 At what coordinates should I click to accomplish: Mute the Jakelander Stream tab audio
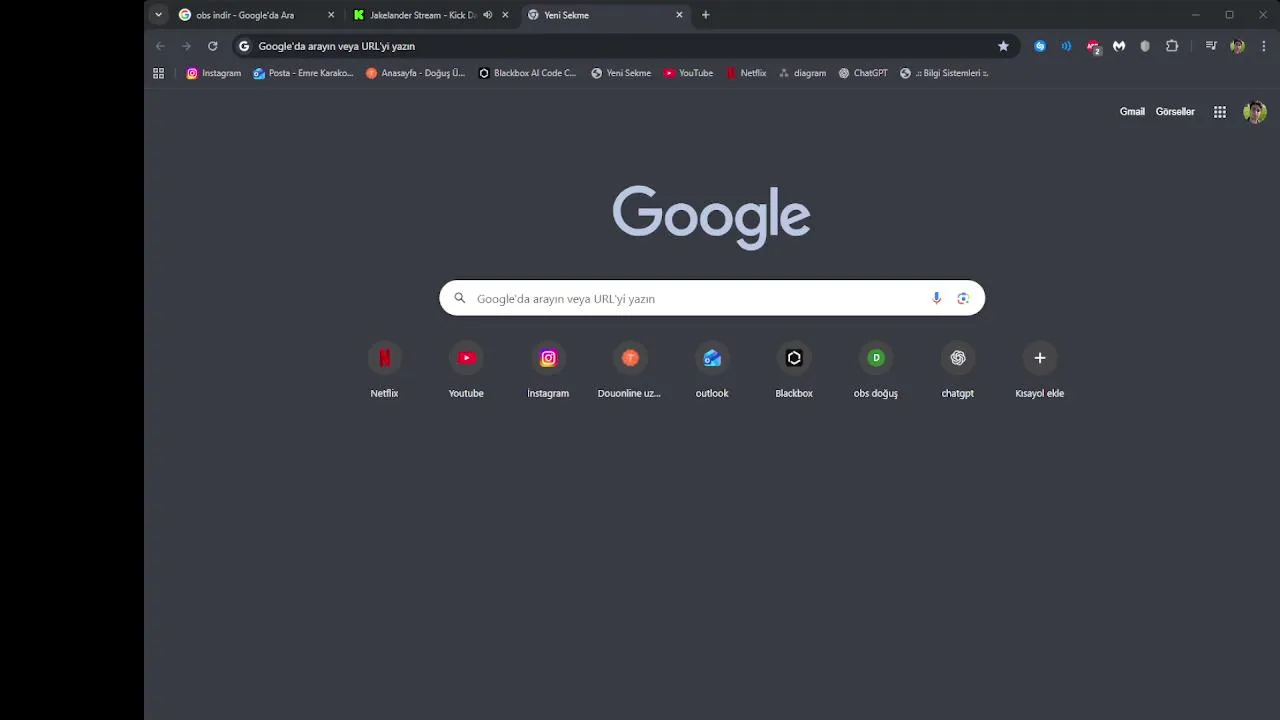pos(488,15)
